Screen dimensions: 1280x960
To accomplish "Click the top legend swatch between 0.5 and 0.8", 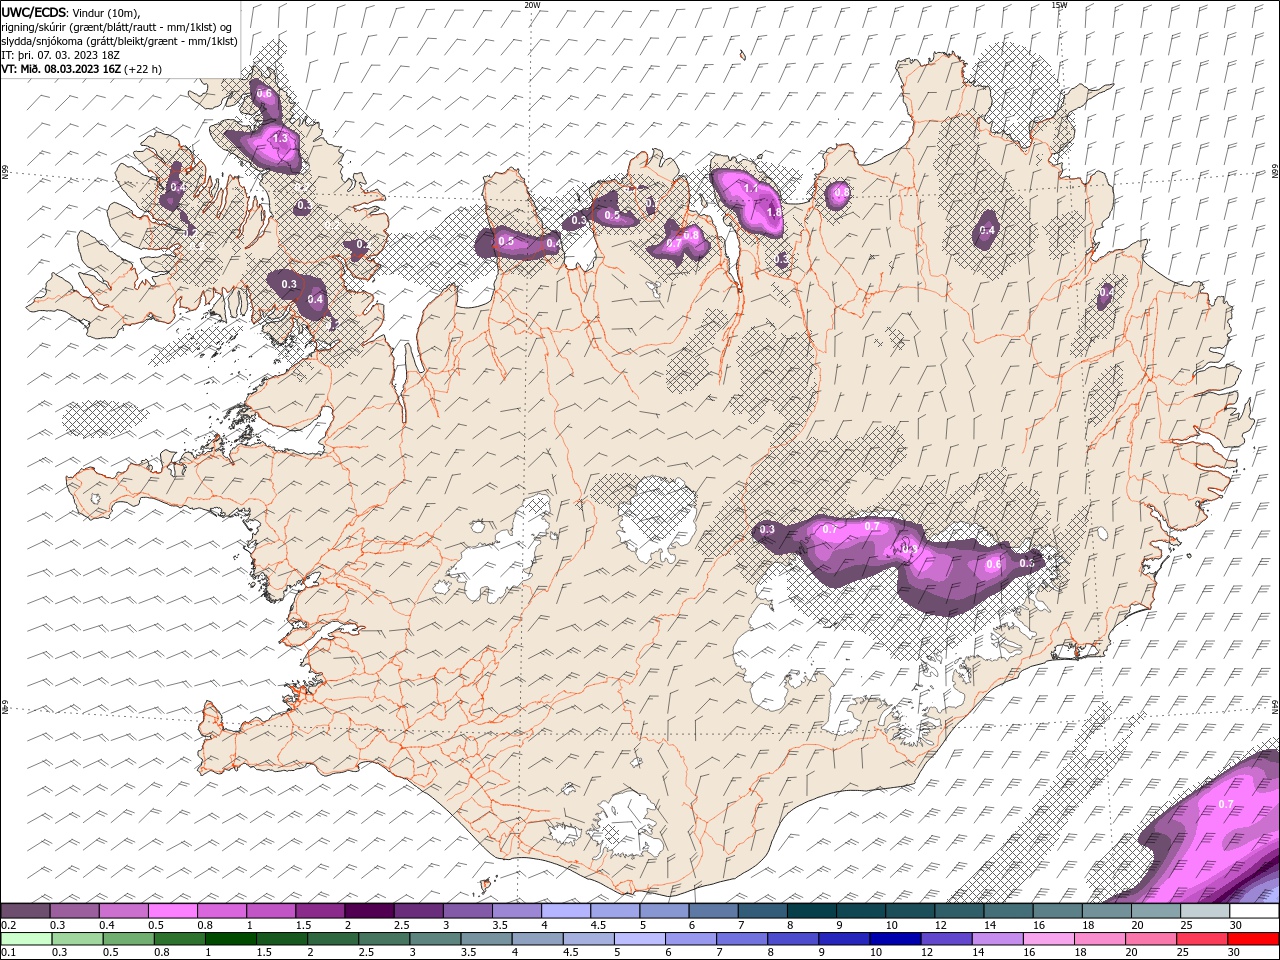I will (x=173, y=910).
